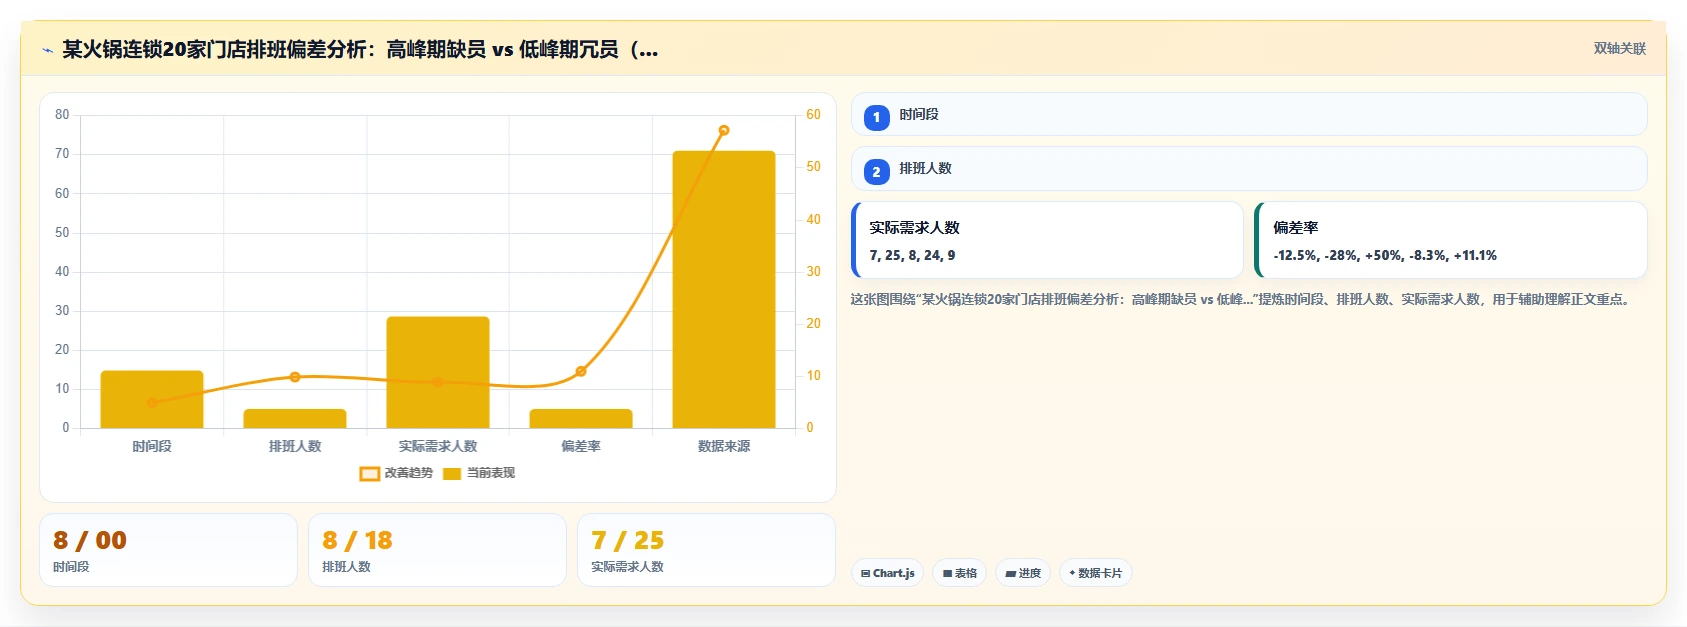Viewport: 1687px width, 627px height.
Task: Click the x-axis label 实际需求人数
Action: (x=438, y=446)
